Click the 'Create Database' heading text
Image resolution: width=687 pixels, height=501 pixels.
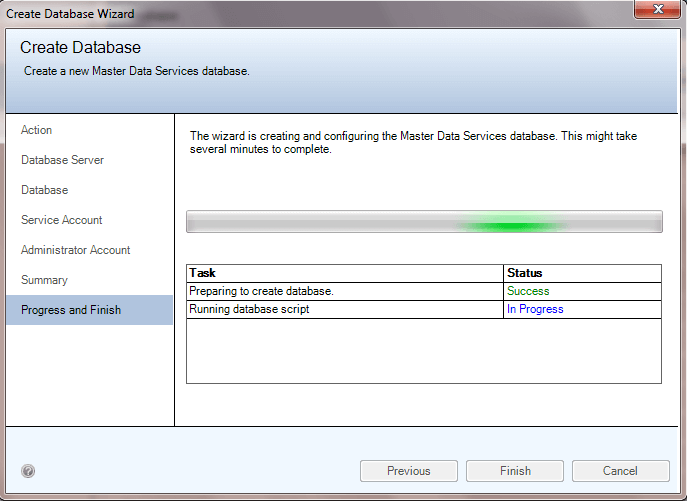[x=80, y=47]
